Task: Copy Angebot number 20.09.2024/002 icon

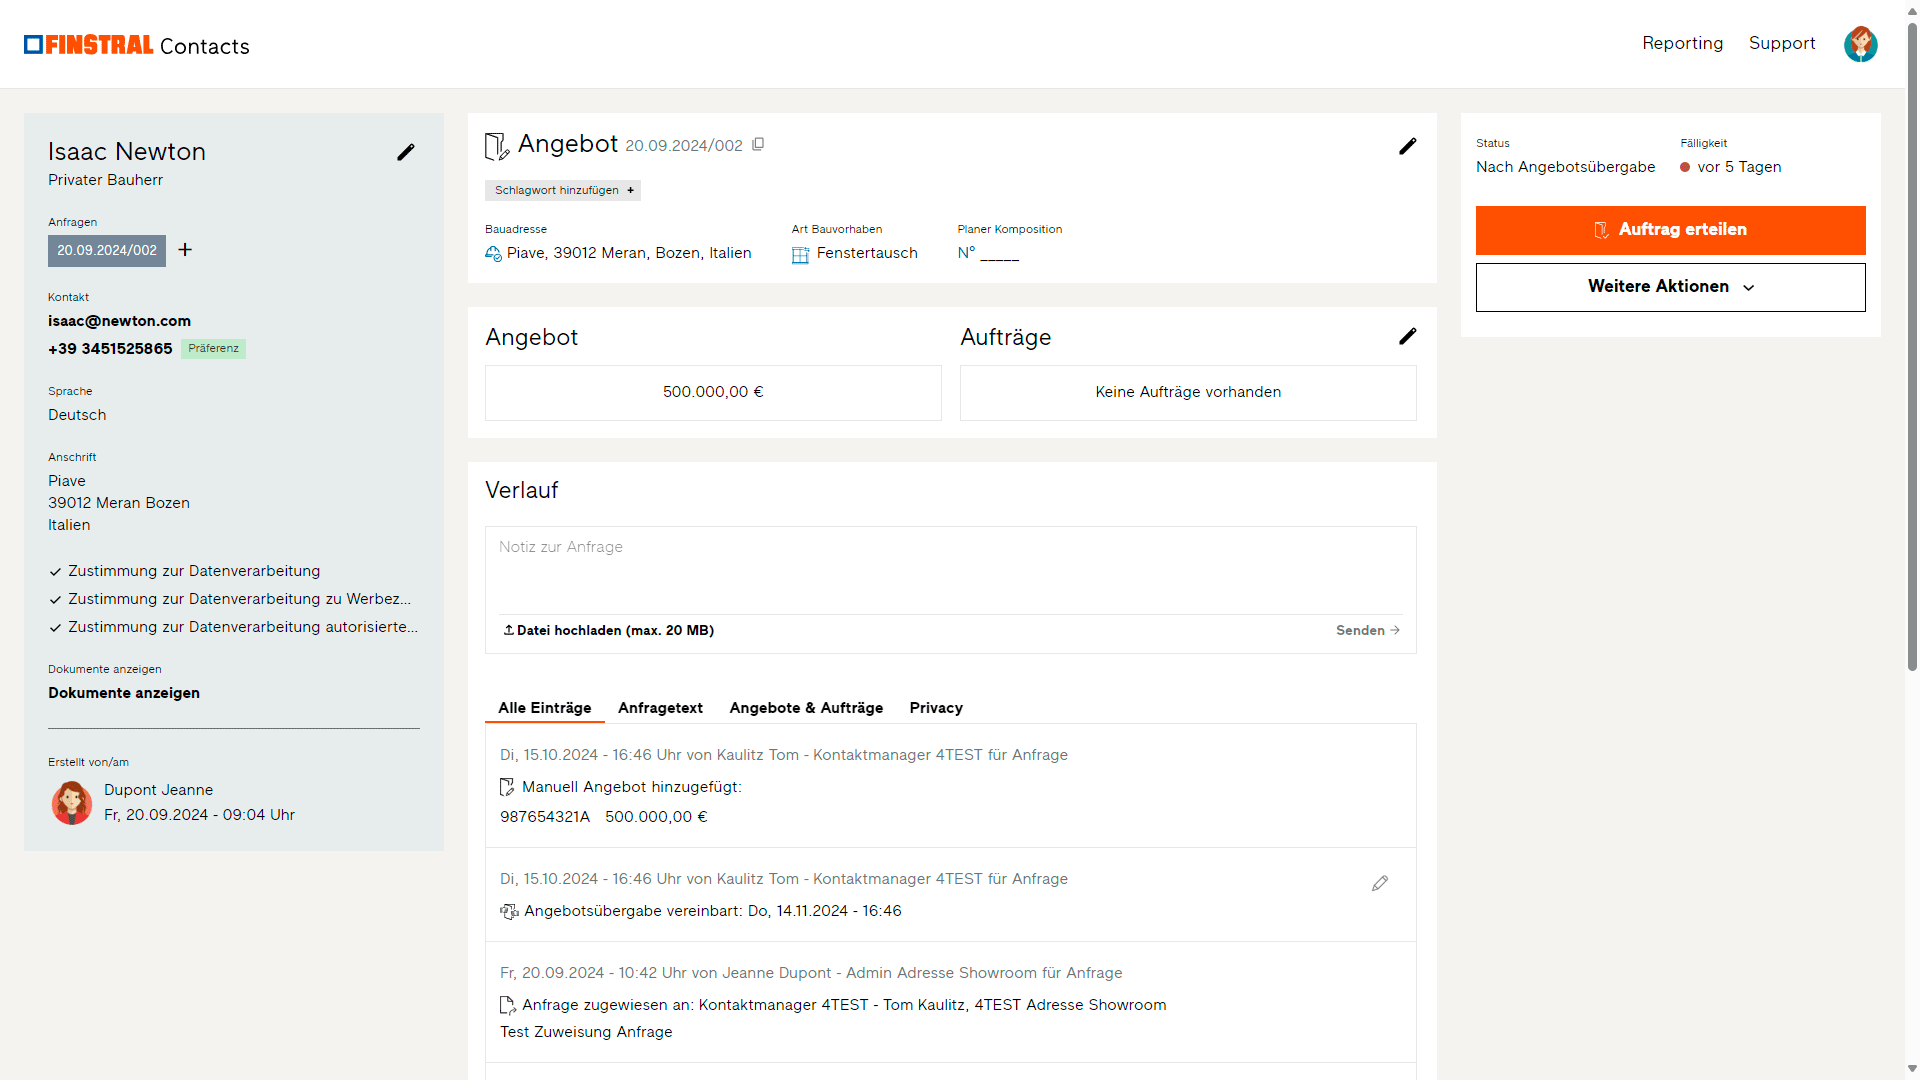Action: pos(758,145)
